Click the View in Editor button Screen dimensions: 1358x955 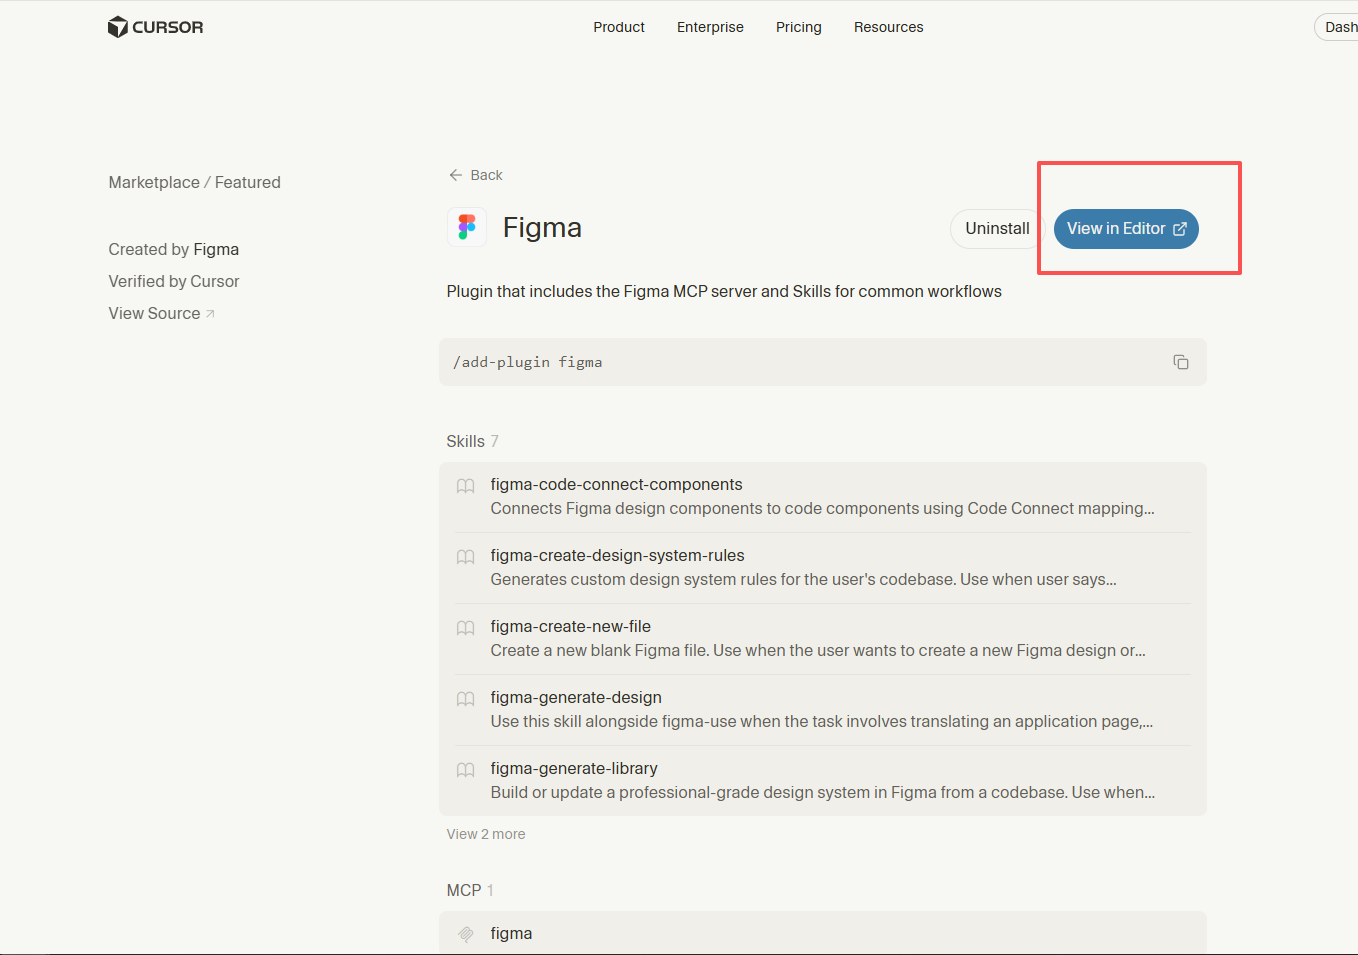pos(1126,228)
